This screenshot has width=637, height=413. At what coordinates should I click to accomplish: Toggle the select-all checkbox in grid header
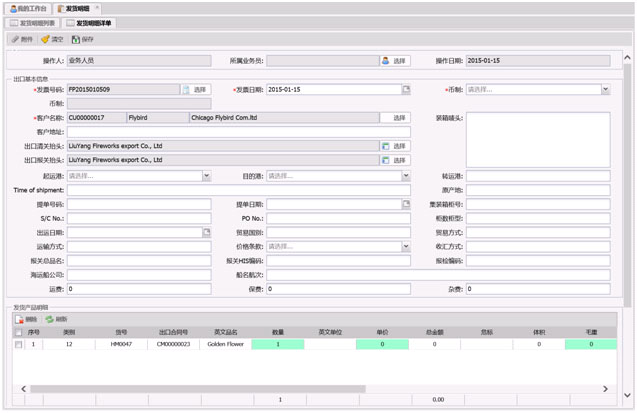click(x=18, y=332)
